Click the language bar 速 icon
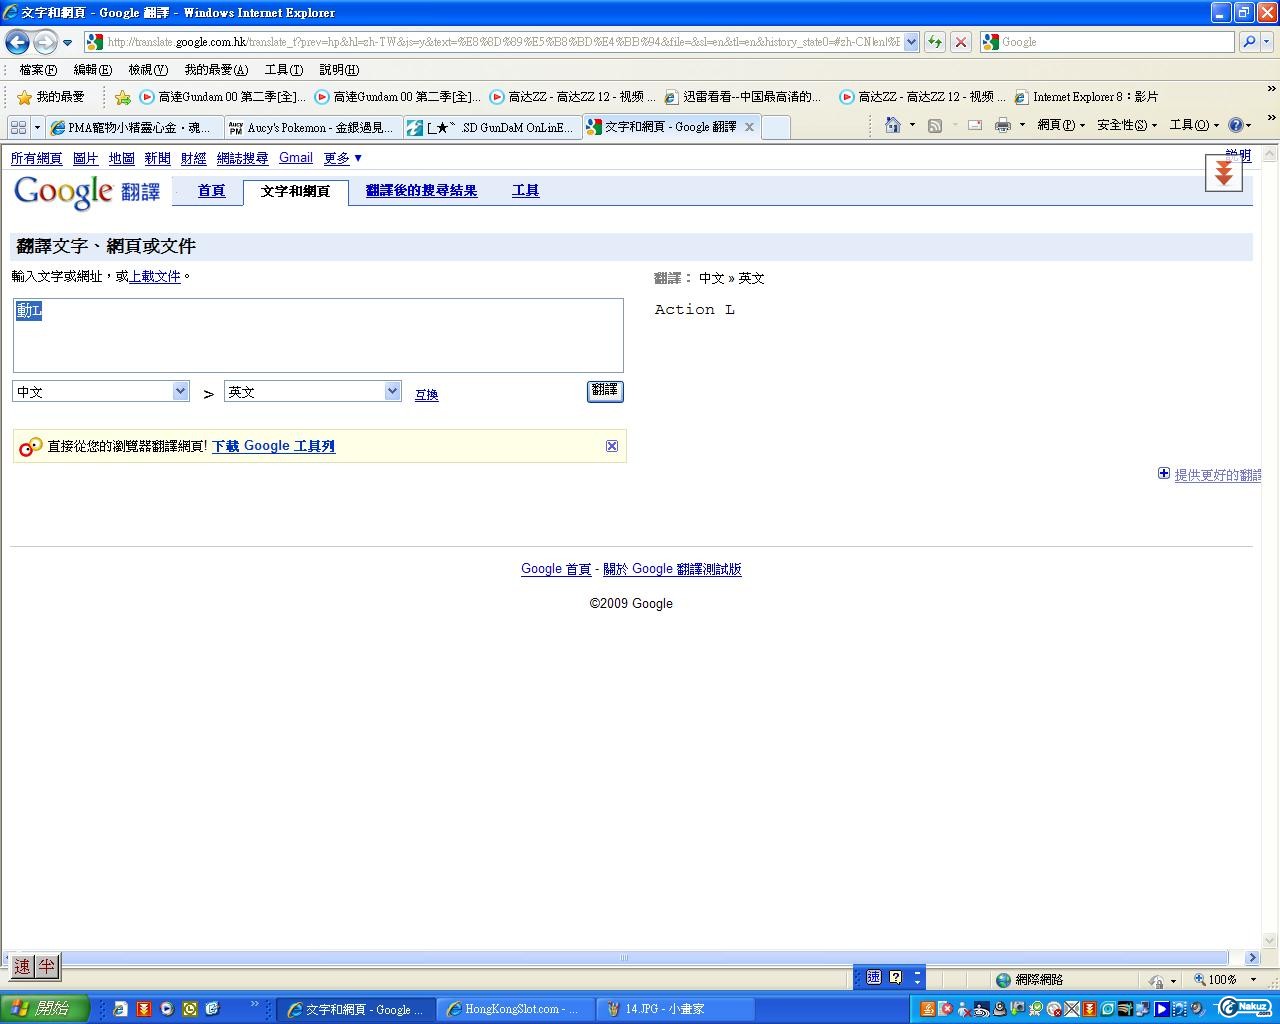 coord(874,978)
